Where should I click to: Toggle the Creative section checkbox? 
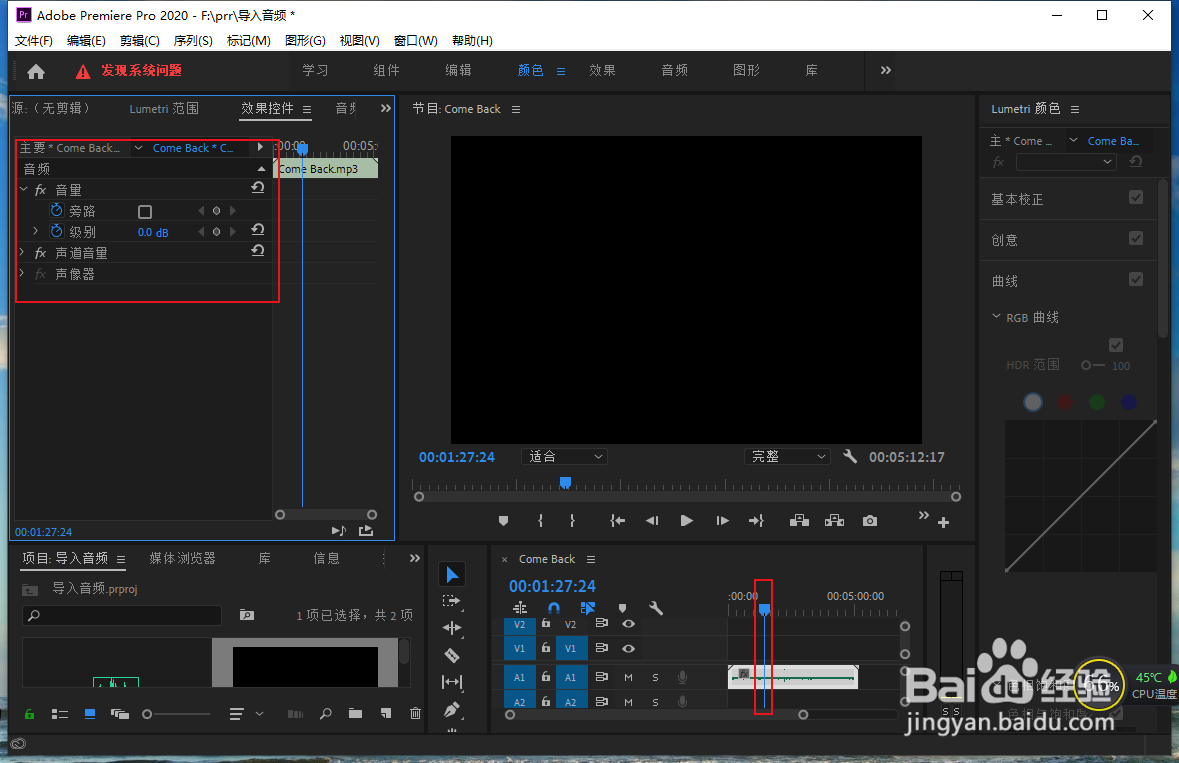click(1136, 238)
